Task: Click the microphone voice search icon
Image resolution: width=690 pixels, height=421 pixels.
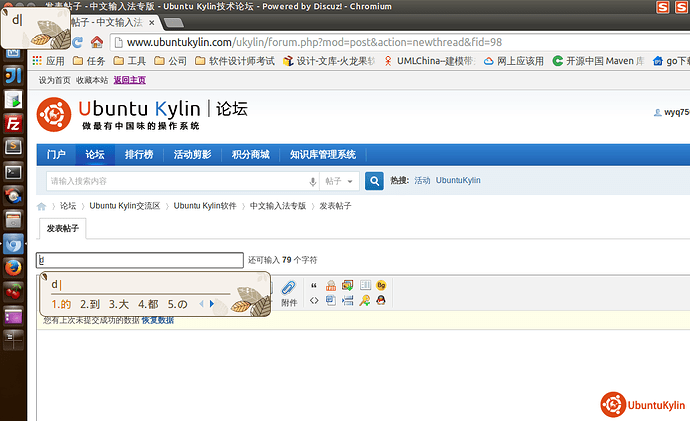Action: (x=312, y=181)
